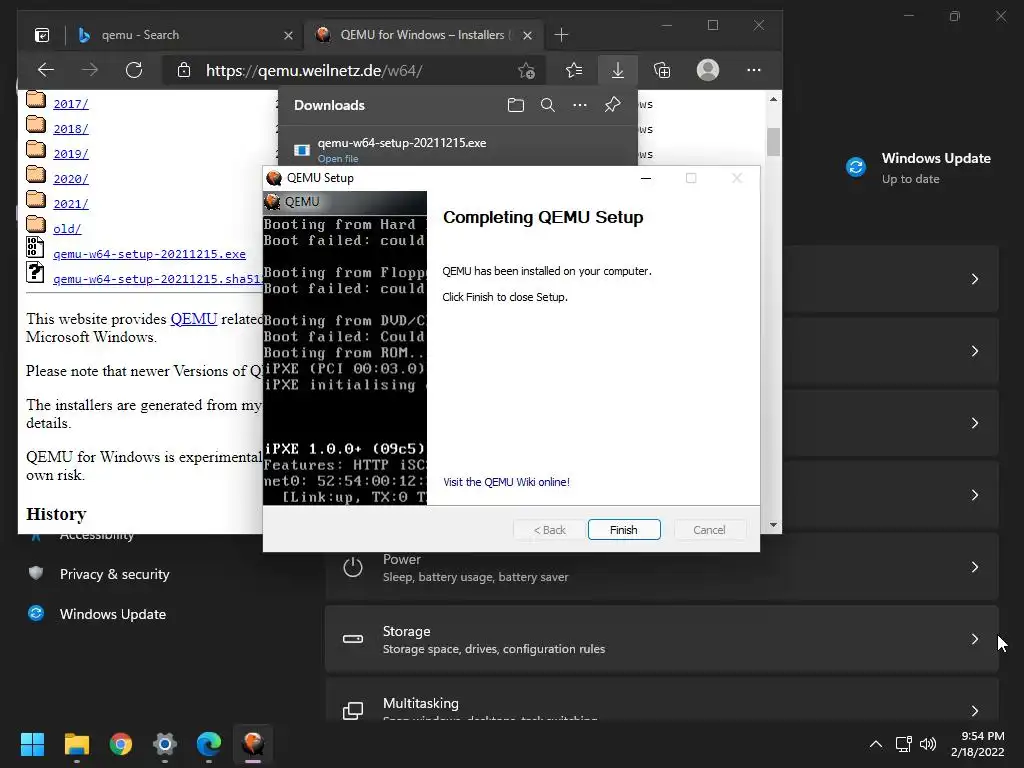Open the 2019/ folder link
Image resolution: width=1024 pixels, height=768 pixels.
[71, 154]
